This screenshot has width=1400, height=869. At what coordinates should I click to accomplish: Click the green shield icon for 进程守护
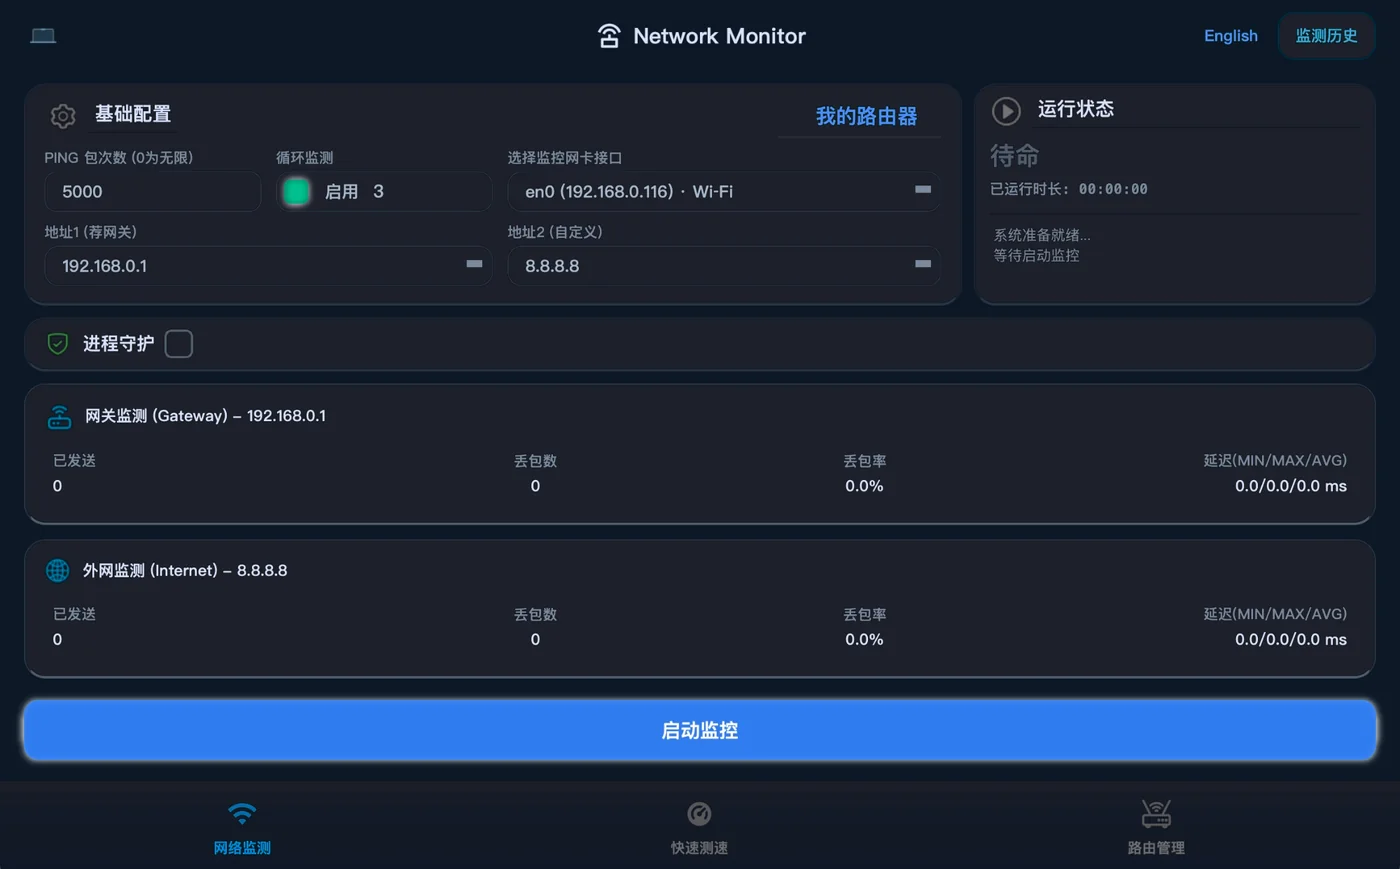tap(58, 344)
